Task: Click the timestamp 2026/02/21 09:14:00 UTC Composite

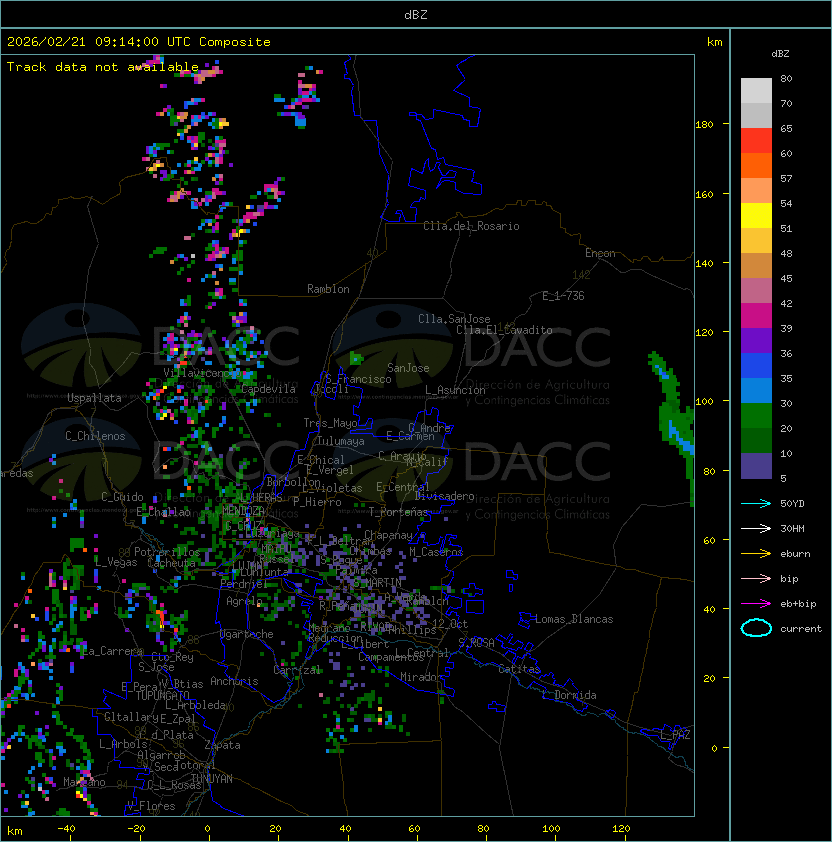Action: click(x=139, y=42)
